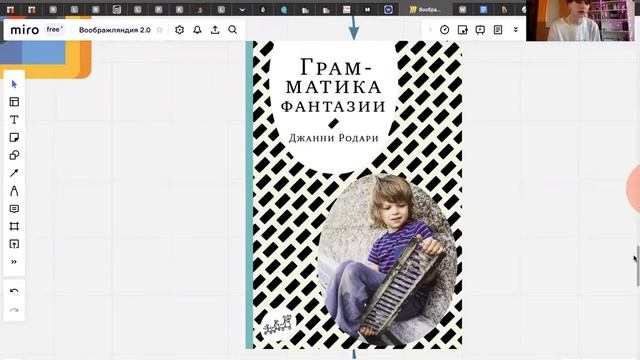This screenshot has height=360, width=640.
Task: Expand more tools with double chevron
Action: pos(14,262)
